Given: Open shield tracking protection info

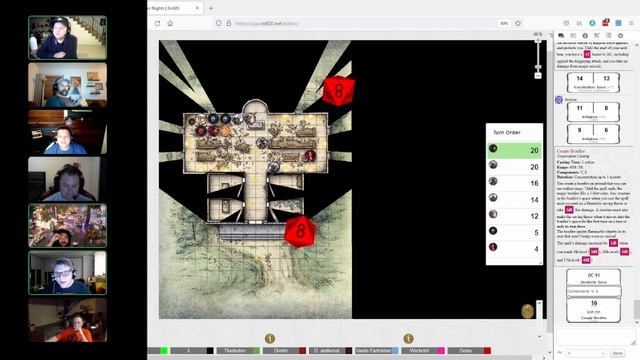Looking at the screenshot, I should (219, 24).
